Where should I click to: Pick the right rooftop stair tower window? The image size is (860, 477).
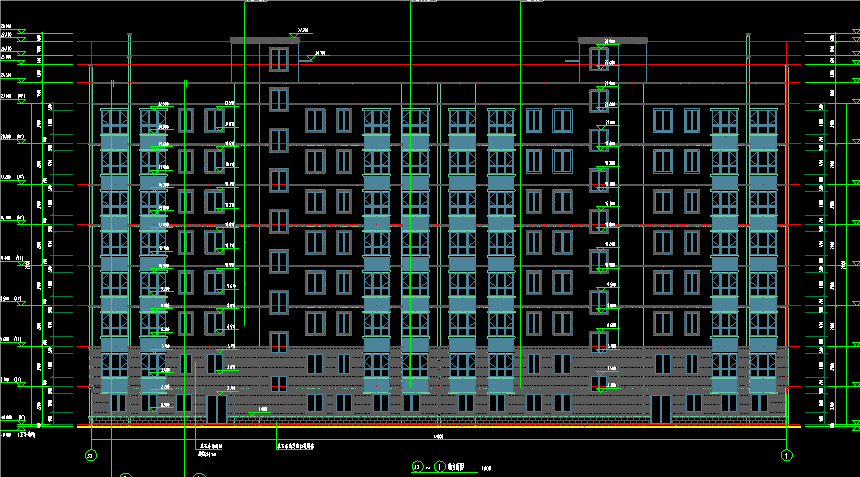pos(598,59)
